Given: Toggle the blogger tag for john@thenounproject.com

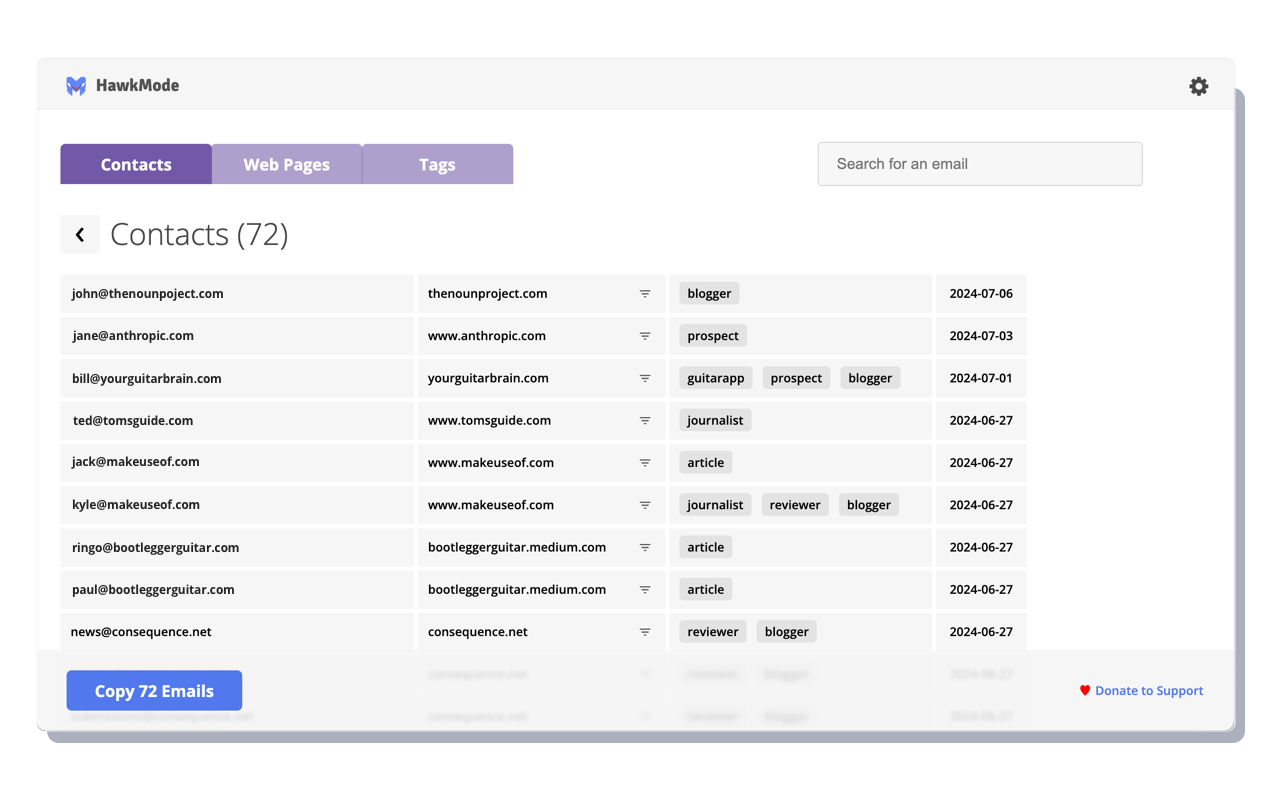Looking at the screenshot, I should pyautogui.click(x=709, y=293).
